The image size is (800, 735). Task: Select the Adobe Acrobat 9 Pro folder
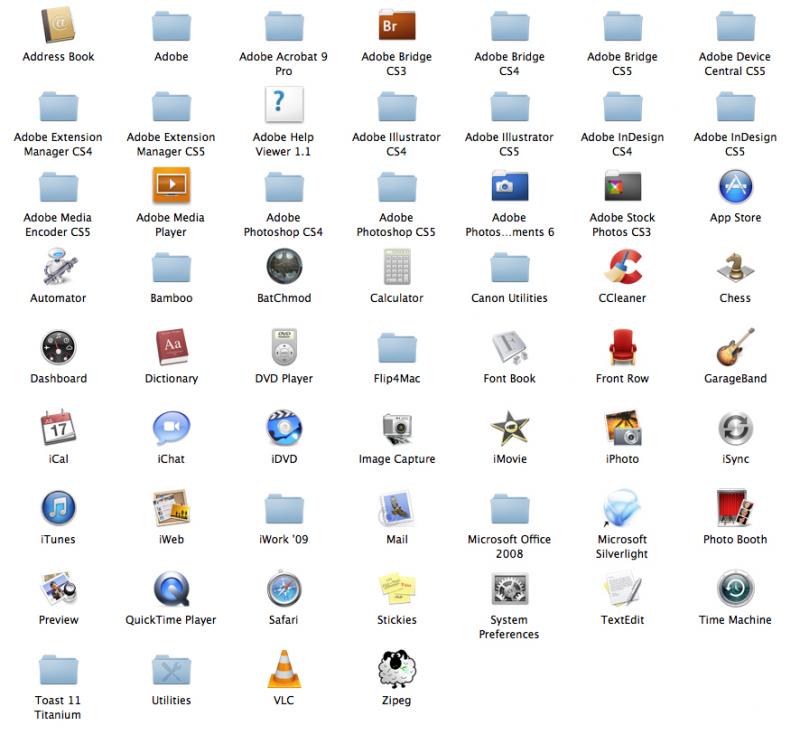[284, 26]
